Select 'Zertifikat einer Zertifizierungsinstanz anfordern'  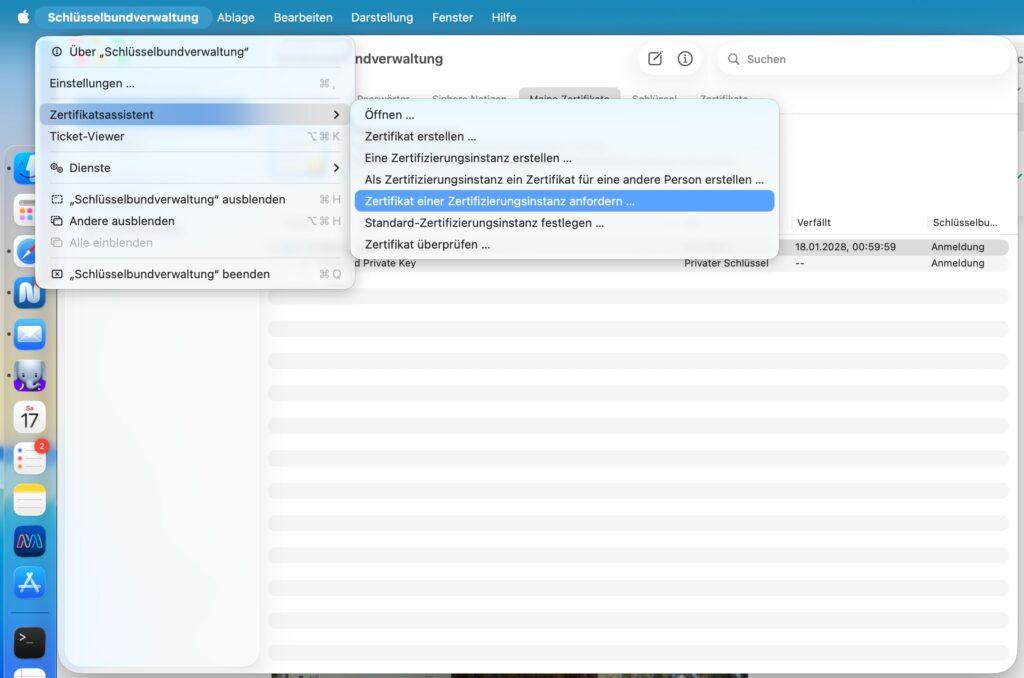click(564, 201)
